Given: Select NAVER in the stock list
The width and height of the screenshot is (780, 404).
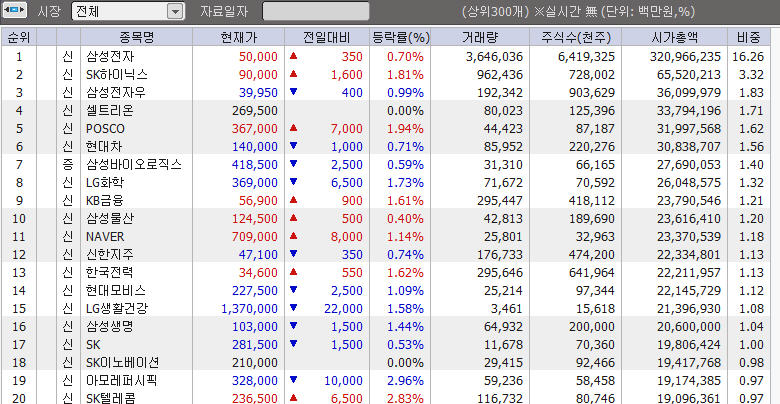Looking at the screenshot, I should [x=106, y=236].
